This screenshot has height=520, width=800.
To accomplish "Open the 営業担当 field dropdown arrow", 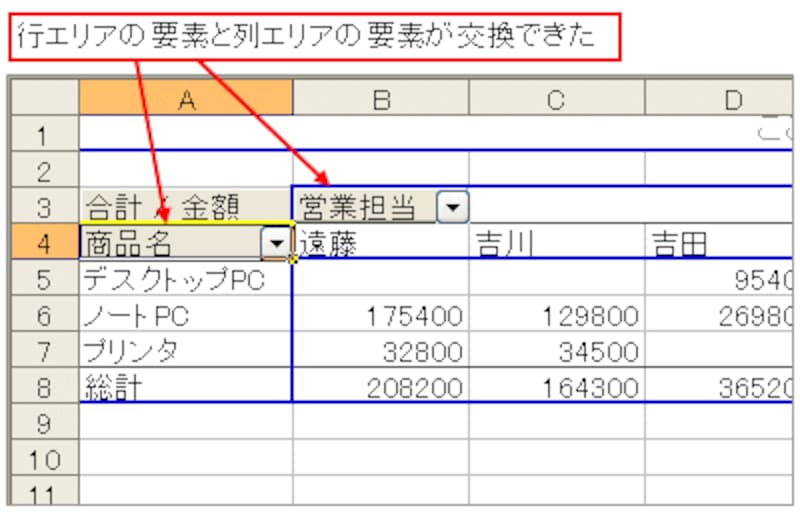I will 453,207.
